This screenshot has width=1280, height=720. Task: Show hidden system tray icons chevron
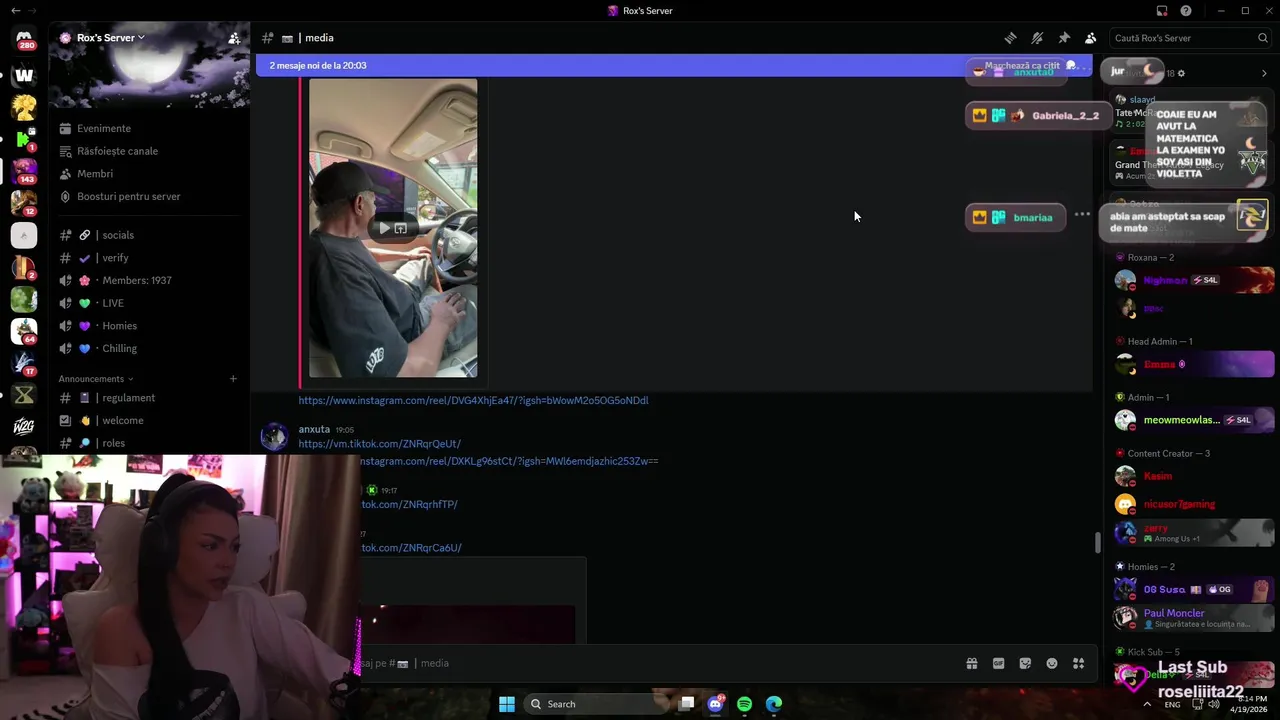(x=1147, y=704)
